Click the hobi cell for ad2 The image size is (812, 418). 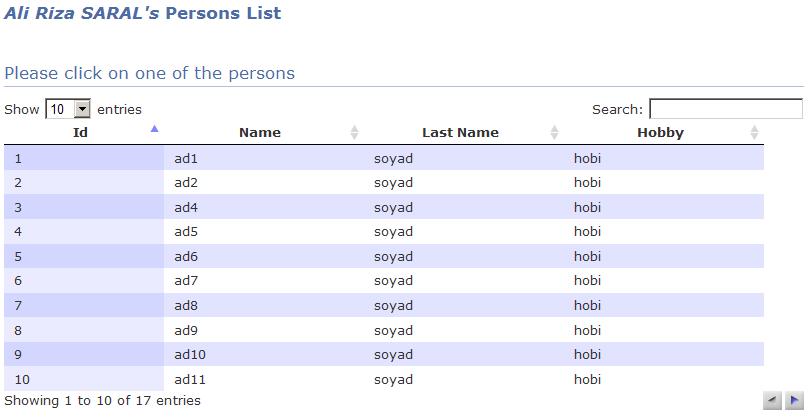pos(587,183)
